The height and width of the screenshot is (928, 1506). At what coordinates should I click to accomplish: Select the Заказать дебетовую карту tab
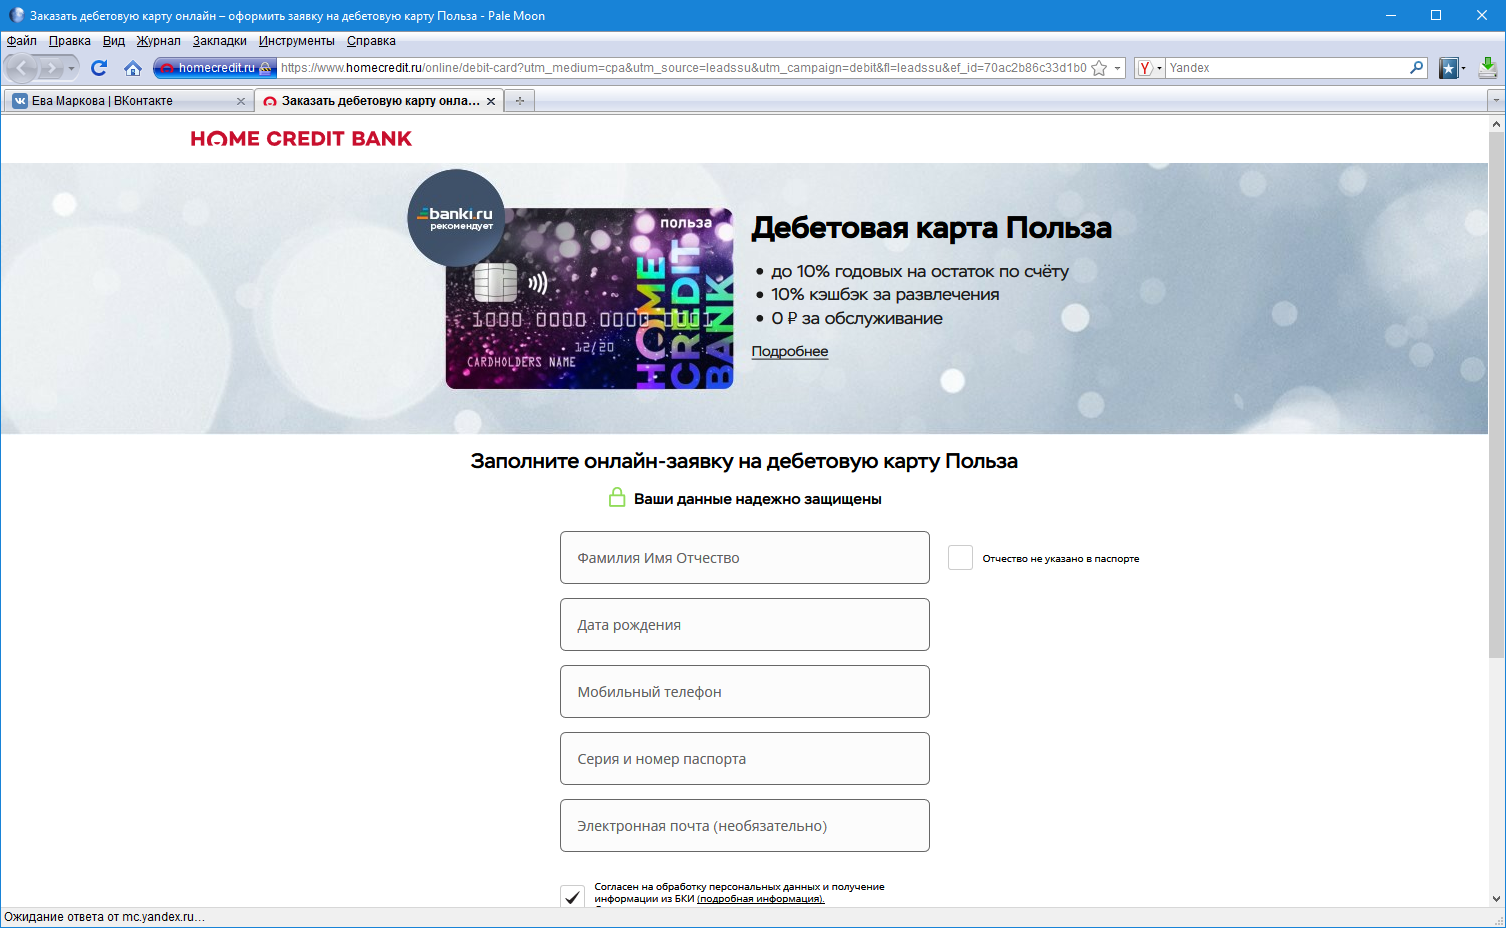click(x=380, y=101)
